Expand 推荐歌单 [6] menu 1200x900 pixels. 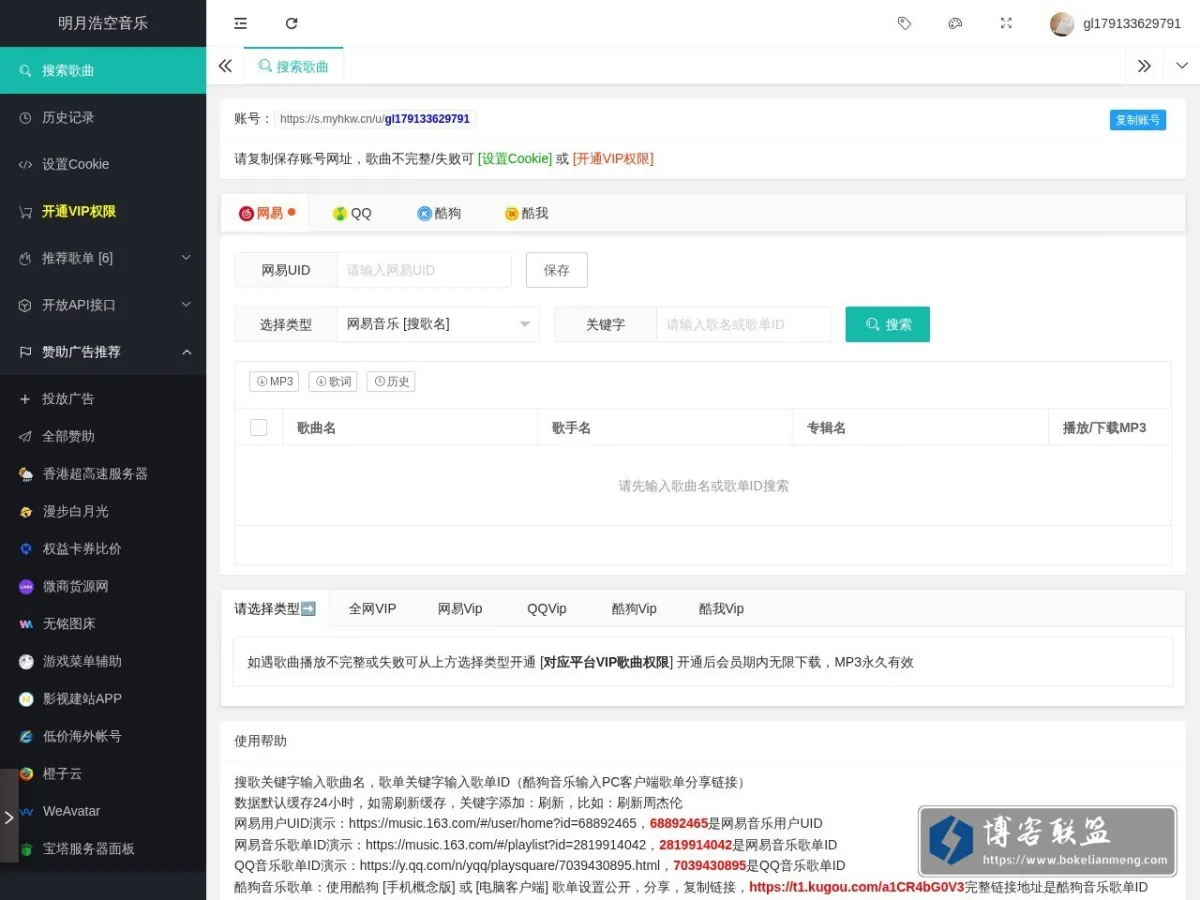(103, 258)
